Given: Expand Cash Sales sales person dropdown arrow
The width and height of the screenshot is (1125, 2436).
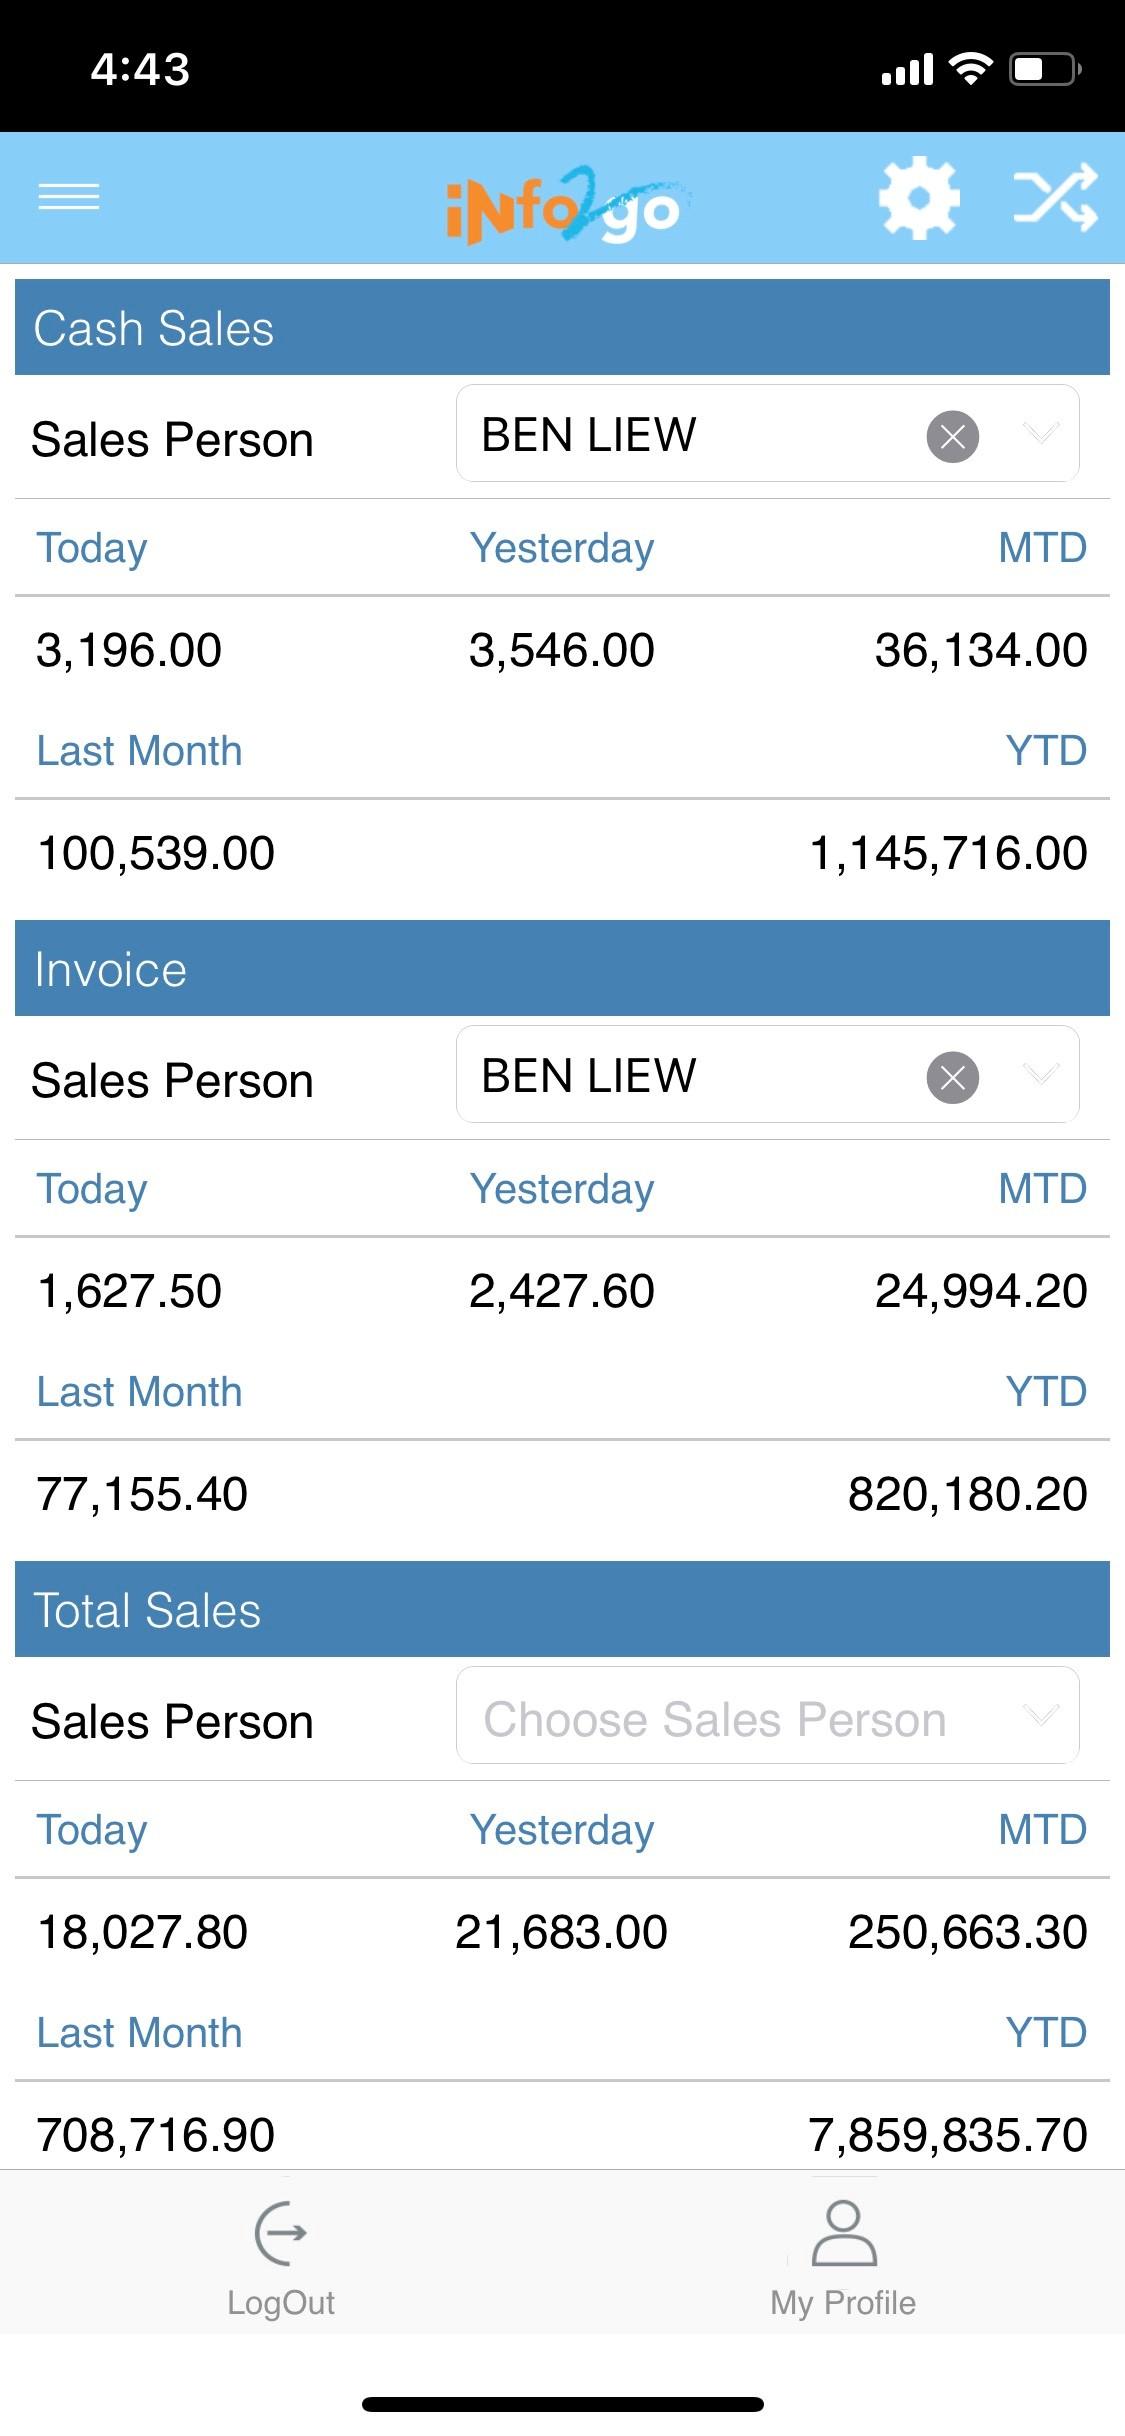Looking at the screenshot, I should point(1041,433).
